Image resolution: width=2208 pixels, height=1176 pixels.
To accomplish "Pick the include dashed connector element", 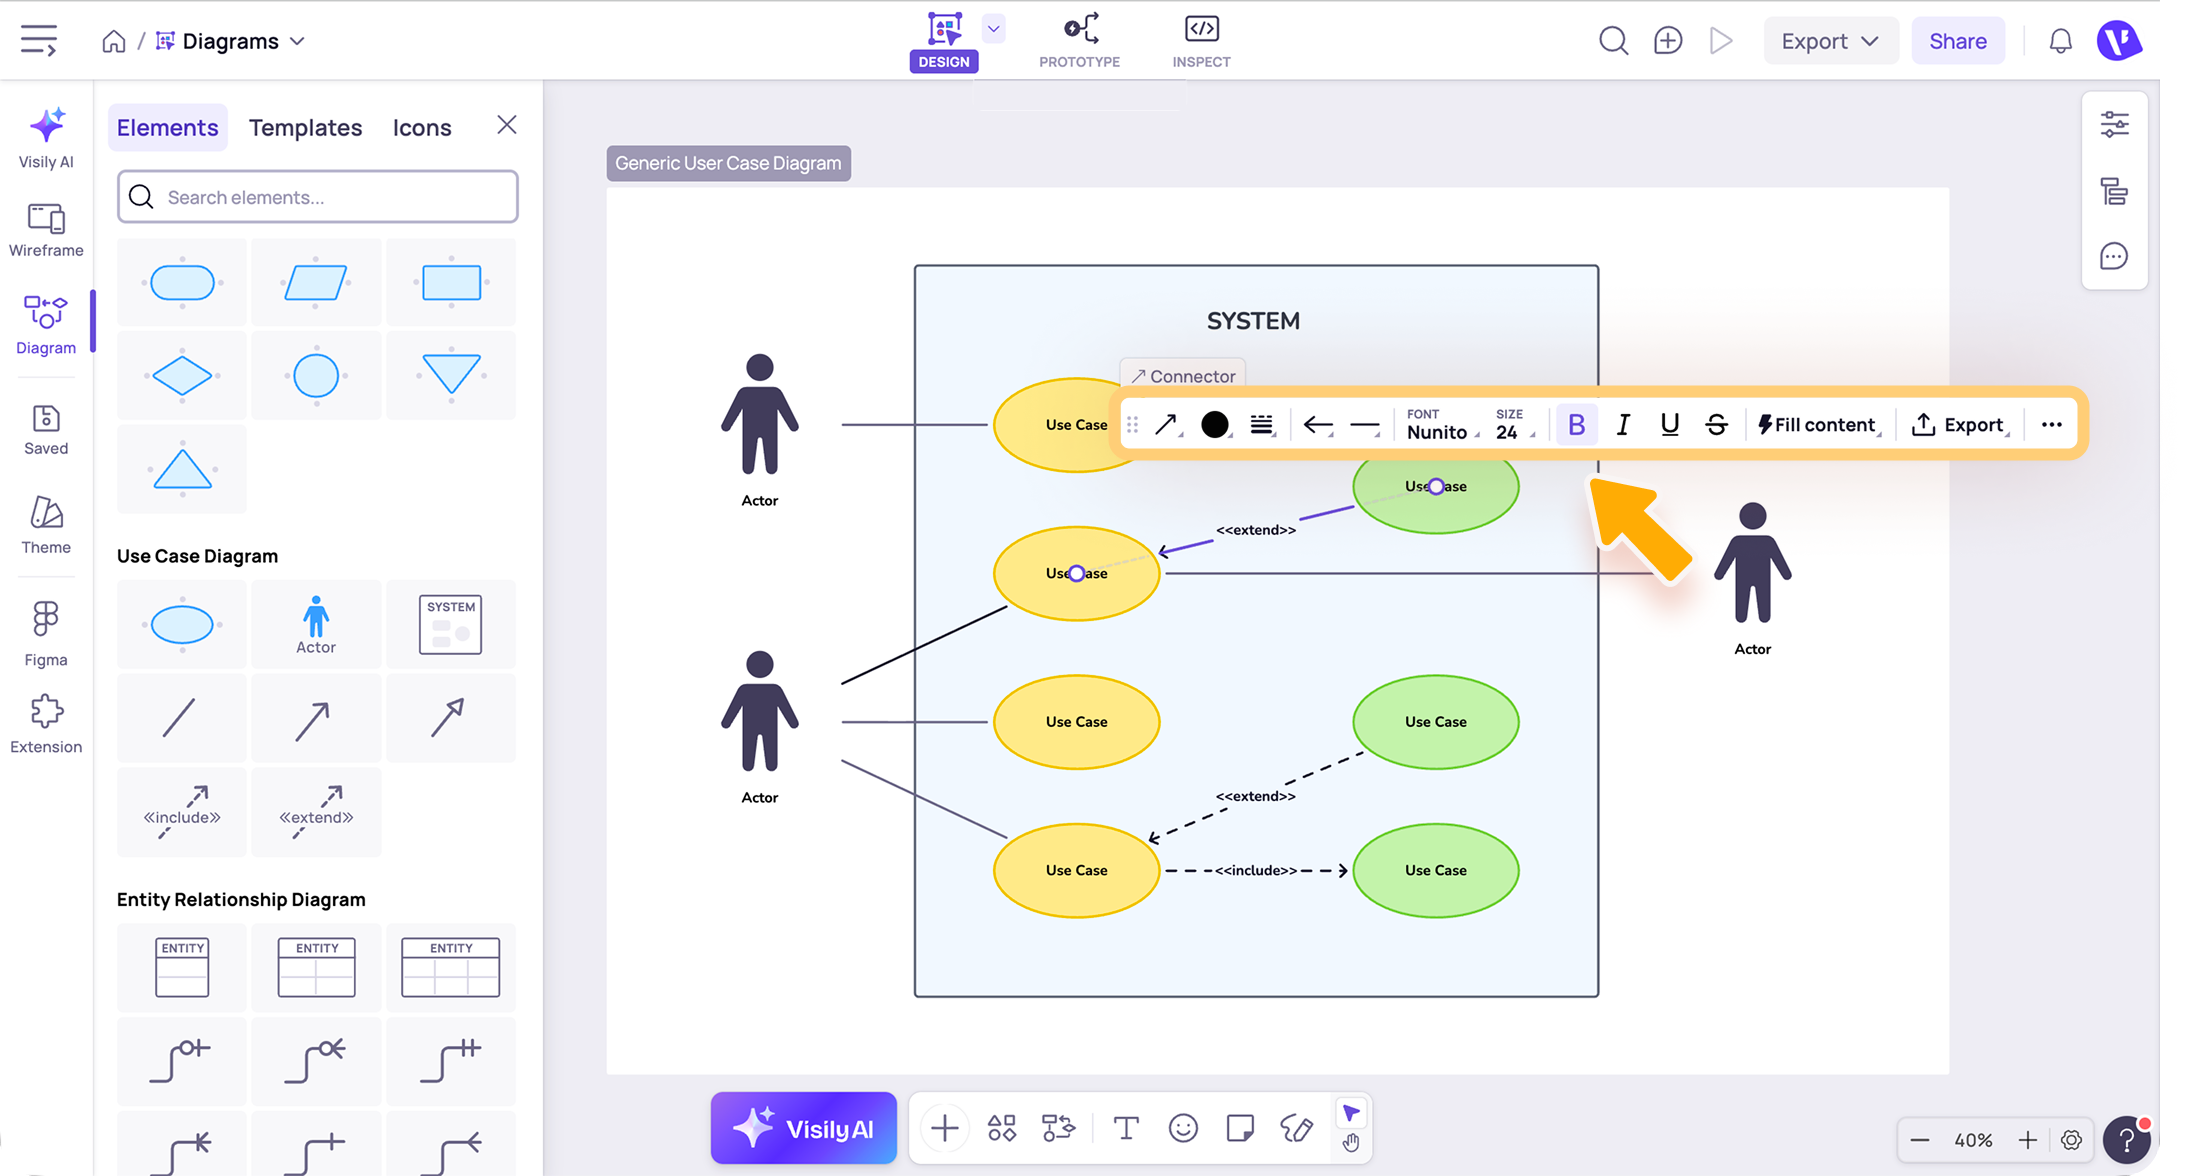I will click(x=182, y=811).
